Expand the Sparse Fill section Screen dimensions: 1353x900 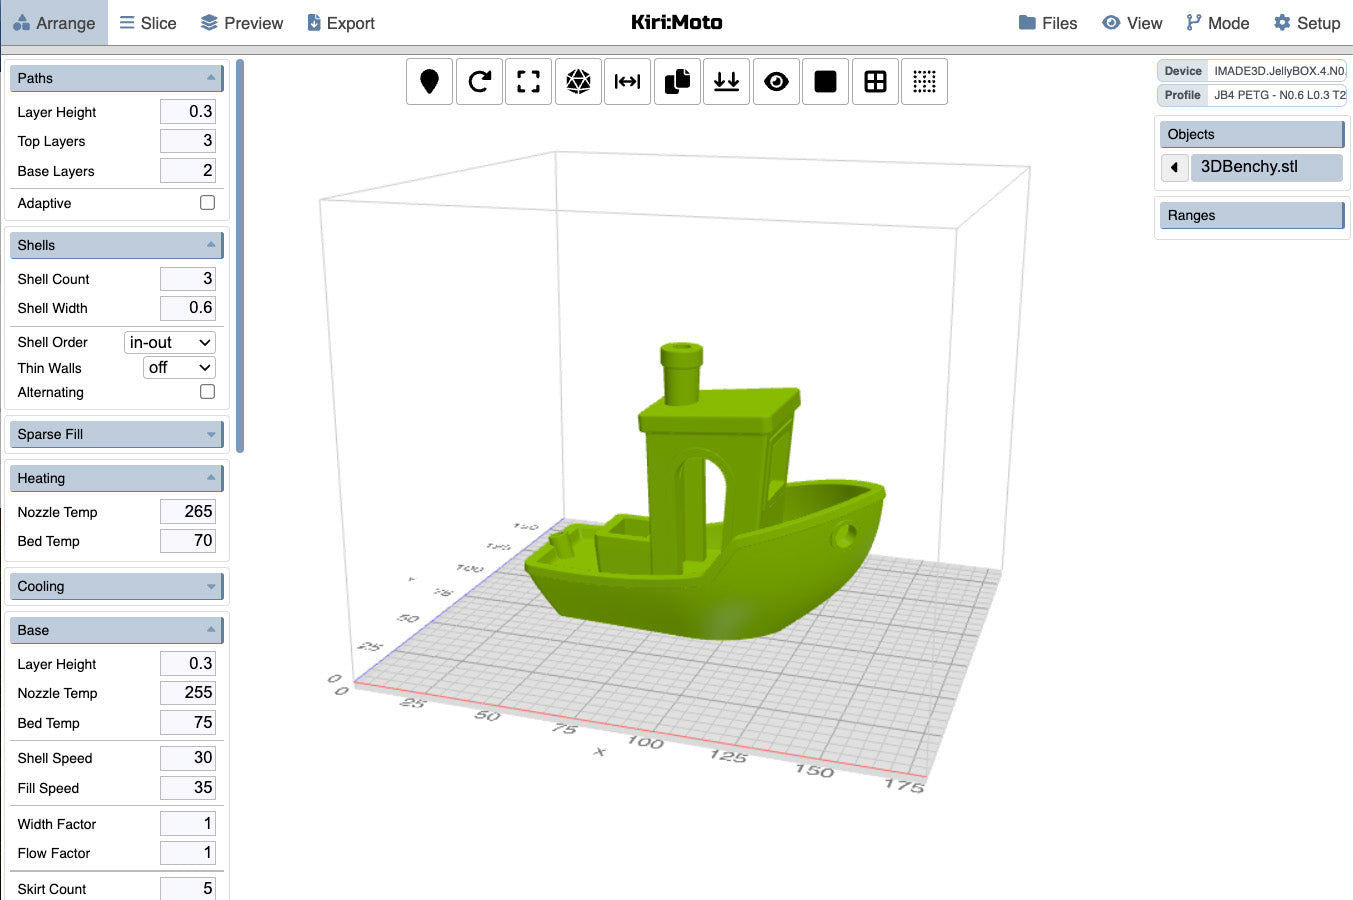click(x=116, y=434)
